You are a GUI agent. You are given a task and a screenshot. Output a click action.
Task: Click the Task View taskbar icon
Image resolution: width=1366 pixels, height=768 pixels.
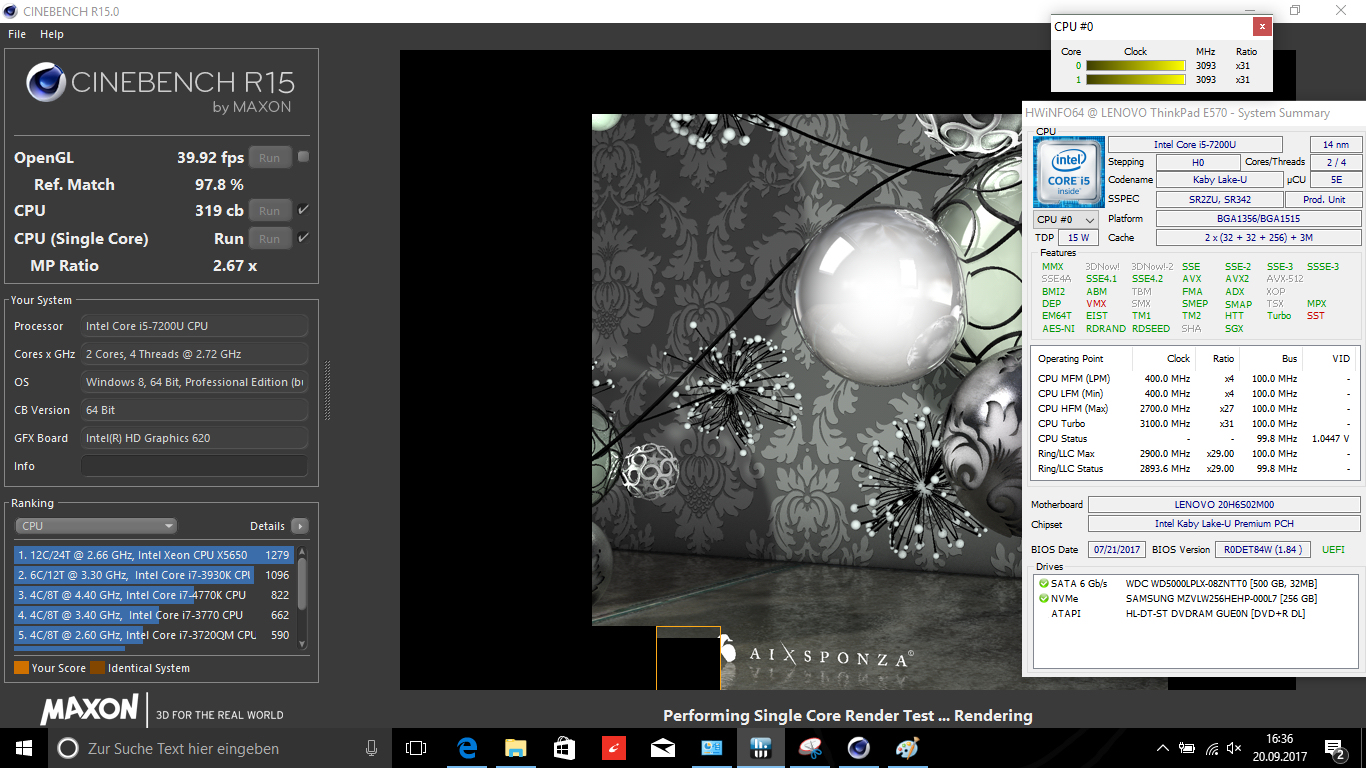(x=416, y=748)
